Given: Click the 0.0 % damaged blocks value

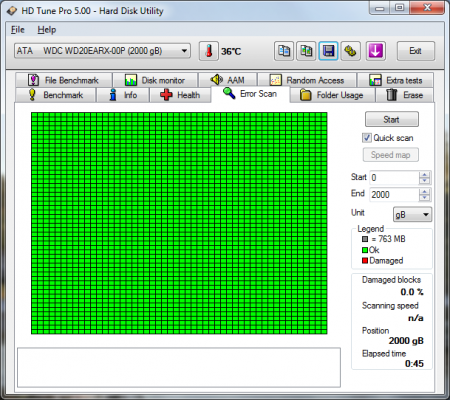Looking at the screenshot, I should (412, 292).
